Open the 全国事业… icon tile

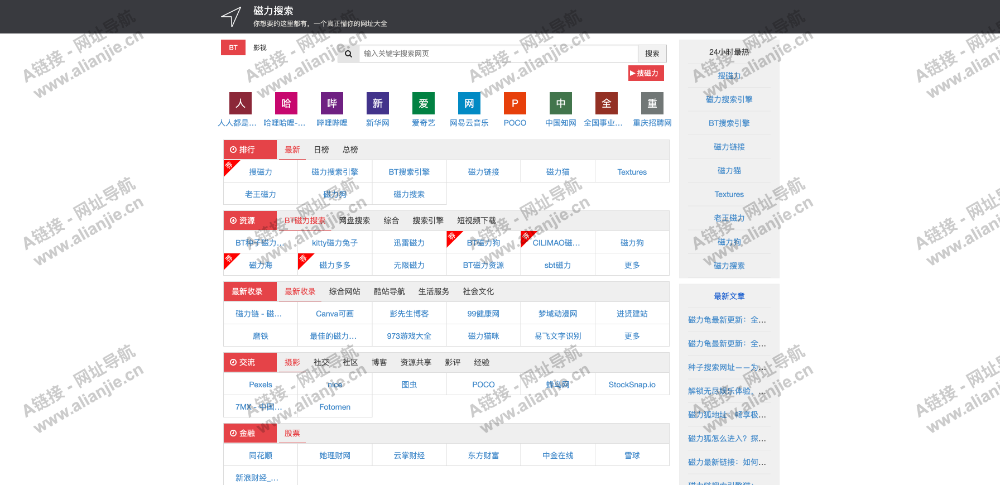pyautogui.click(x=607, y=103)
